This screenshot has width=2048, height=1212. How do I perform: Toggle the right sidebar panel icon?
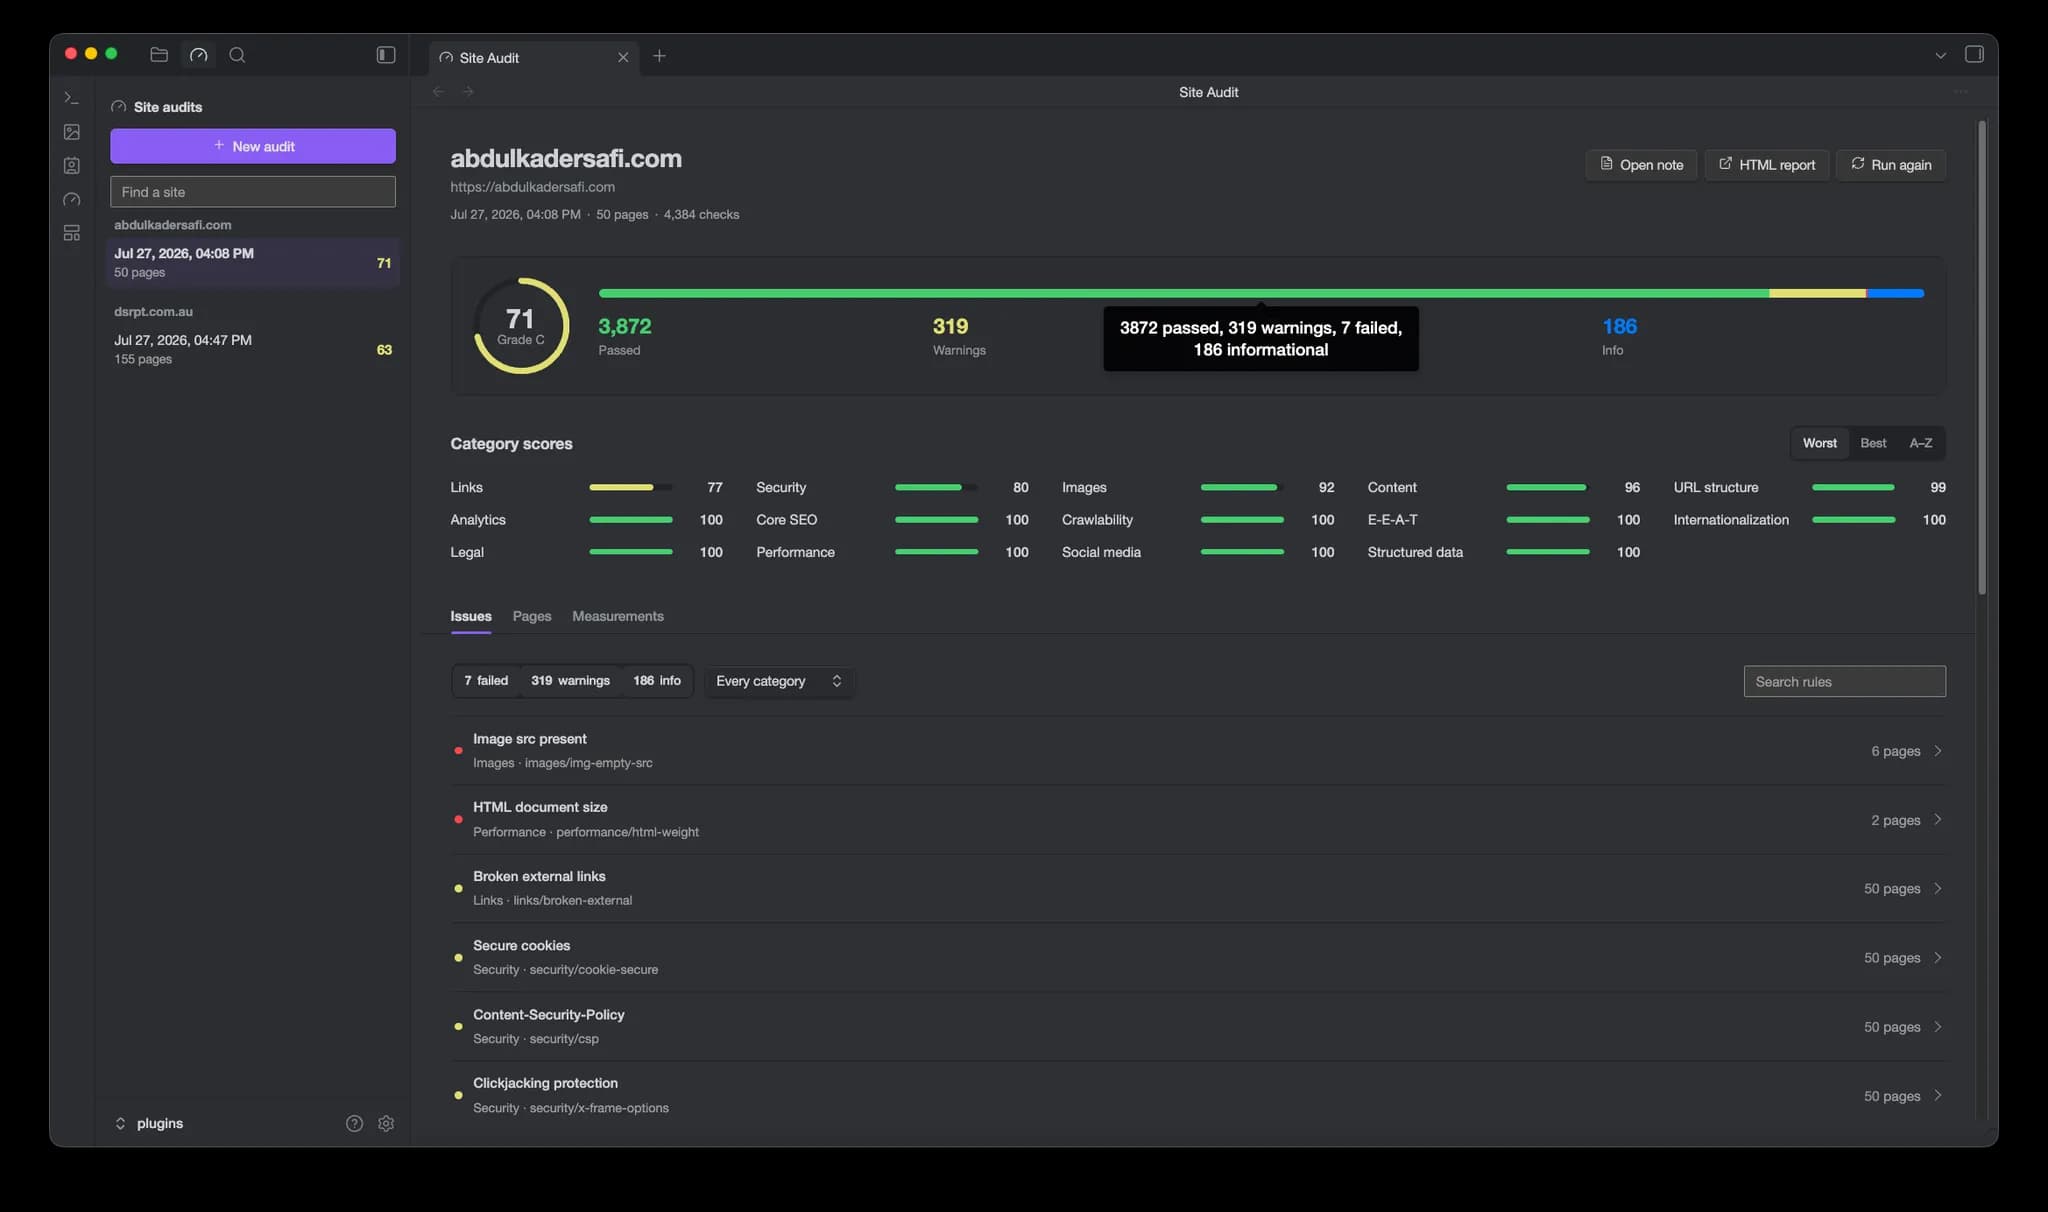pos(1974,55)
